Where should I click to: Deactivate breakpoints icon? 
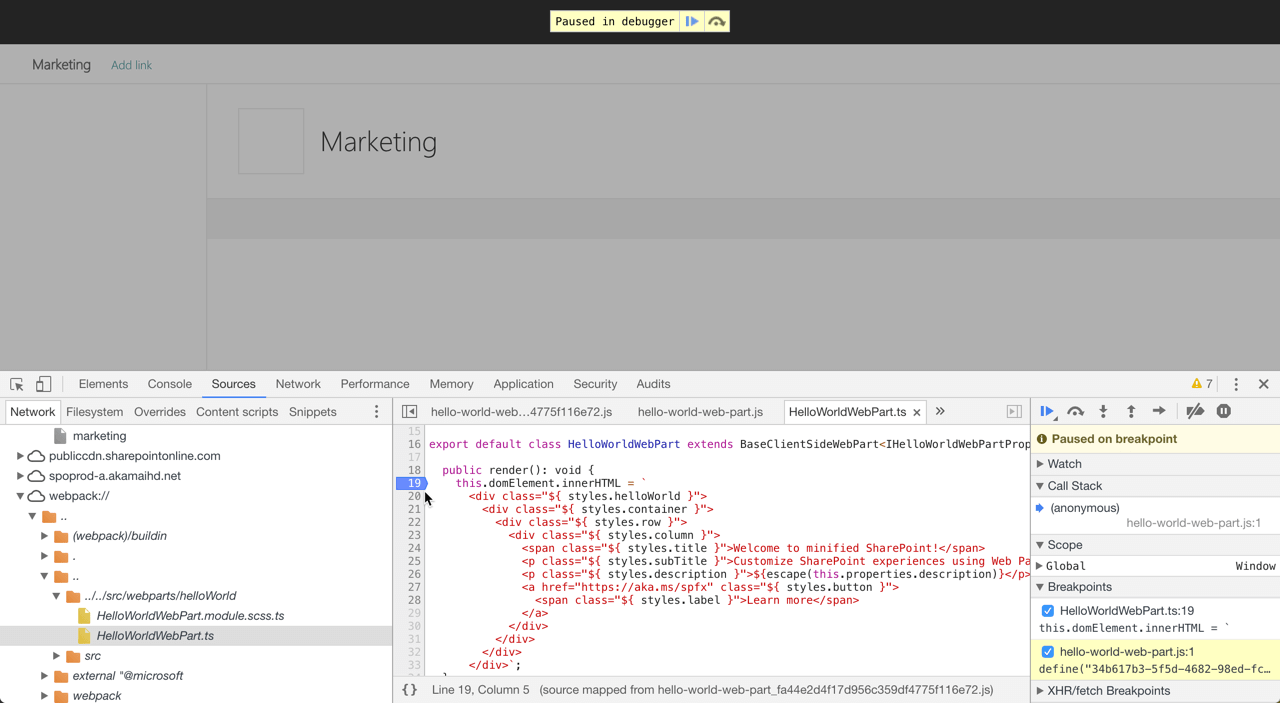1195,411
